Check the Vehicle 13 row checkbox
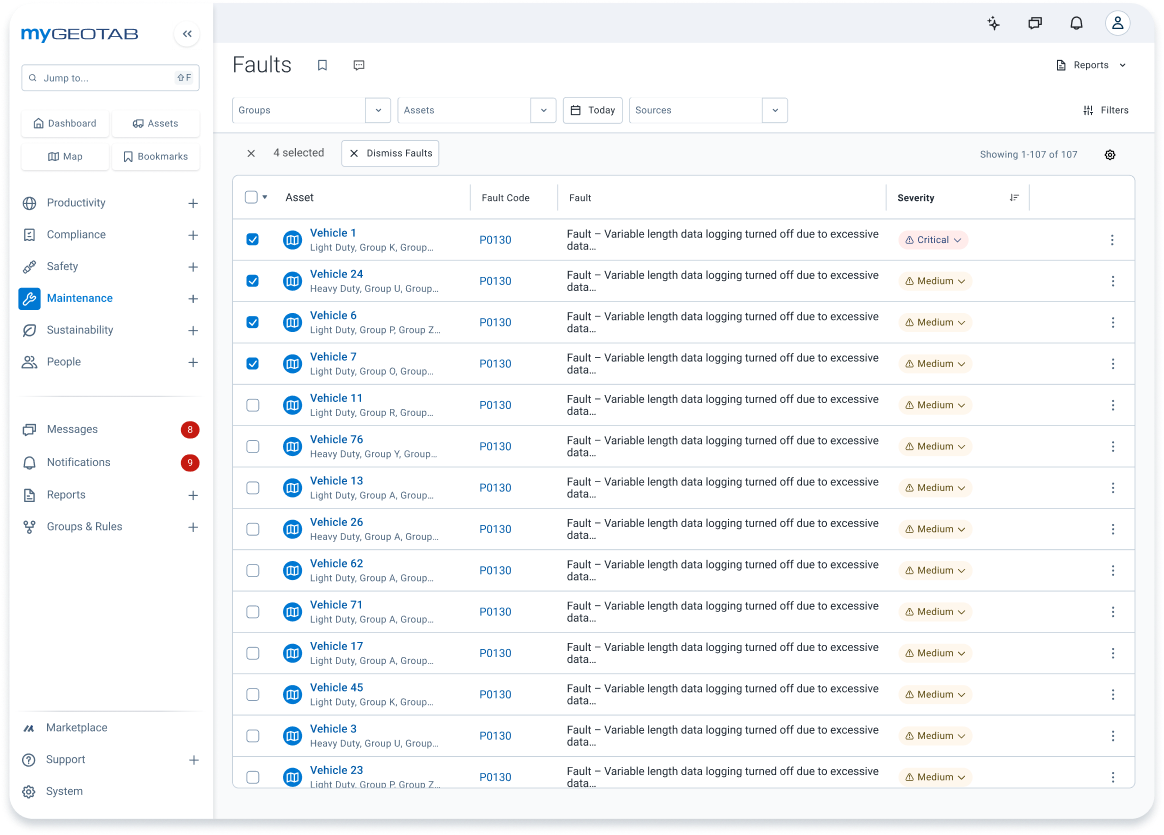The width and height of the screenshot is (1164, 835). pos(252,488)
